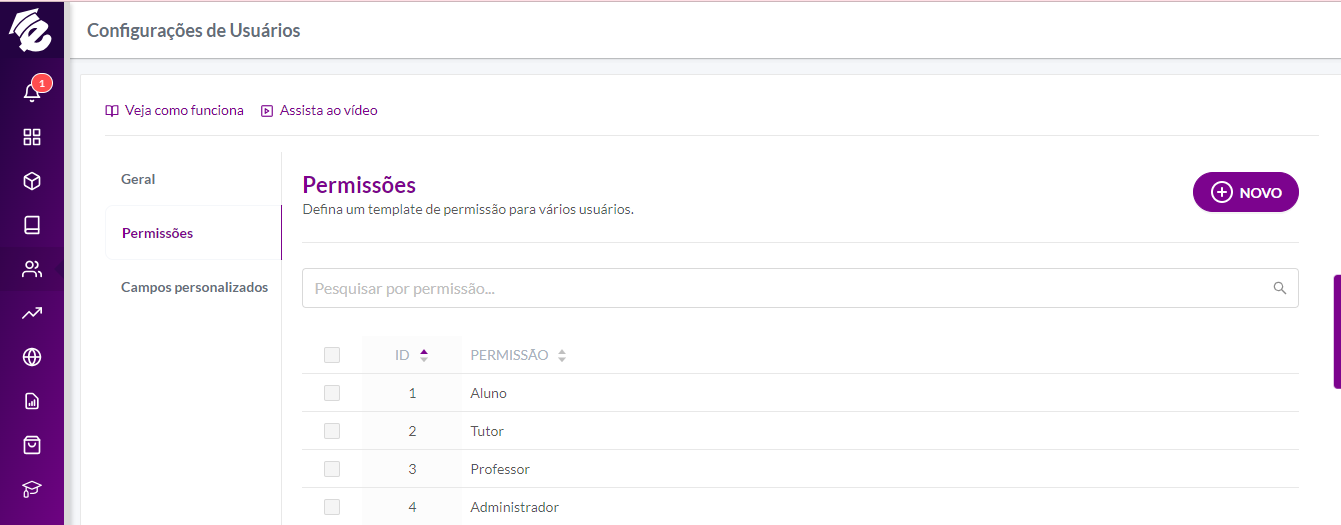
Task: Switch to the Geral tab
Action: [x=138, y=179]
